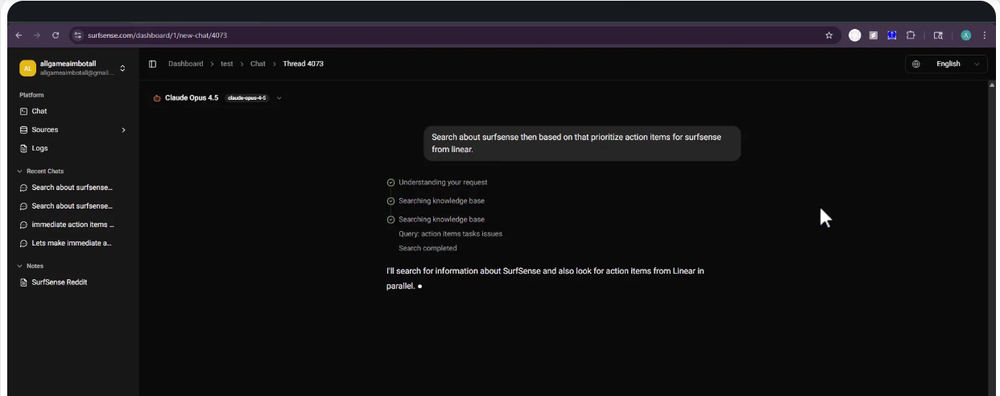The width and height of the screenshot is (1000, 396).
Task: Bookmark this page with the star icon
Action: pos(829,35)
